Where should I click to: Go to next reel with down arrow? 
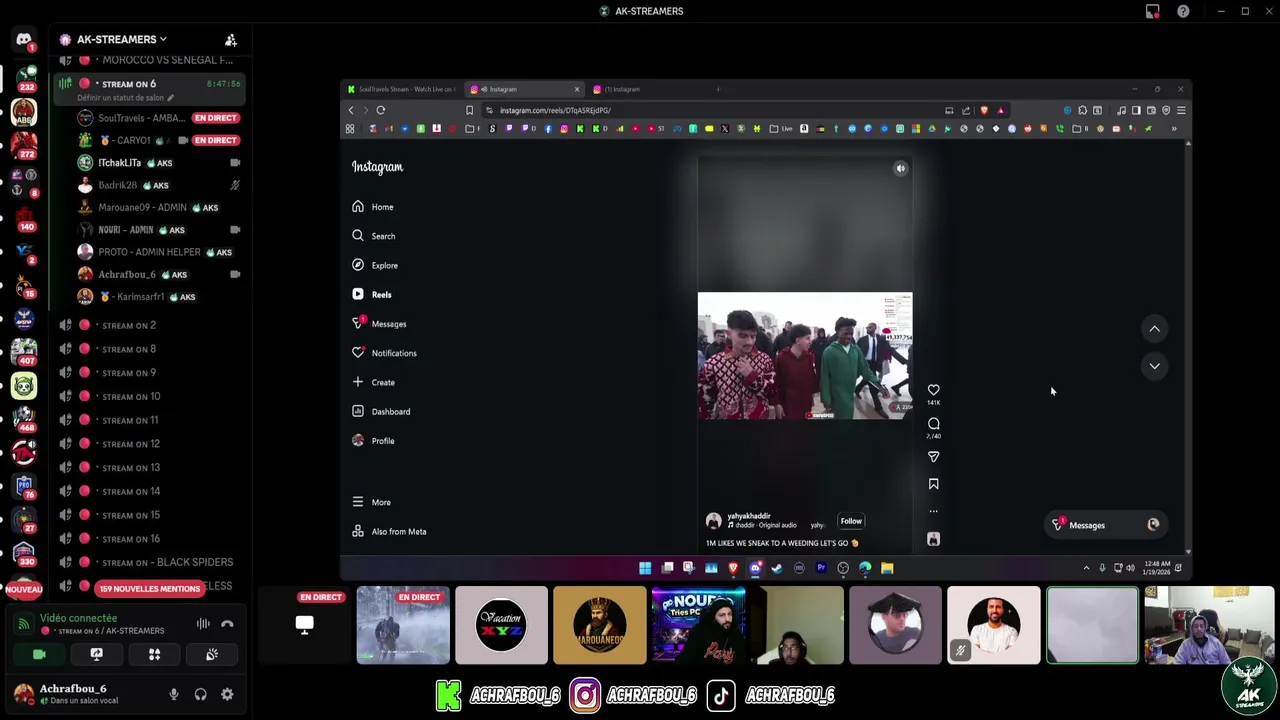point(1154,366)
